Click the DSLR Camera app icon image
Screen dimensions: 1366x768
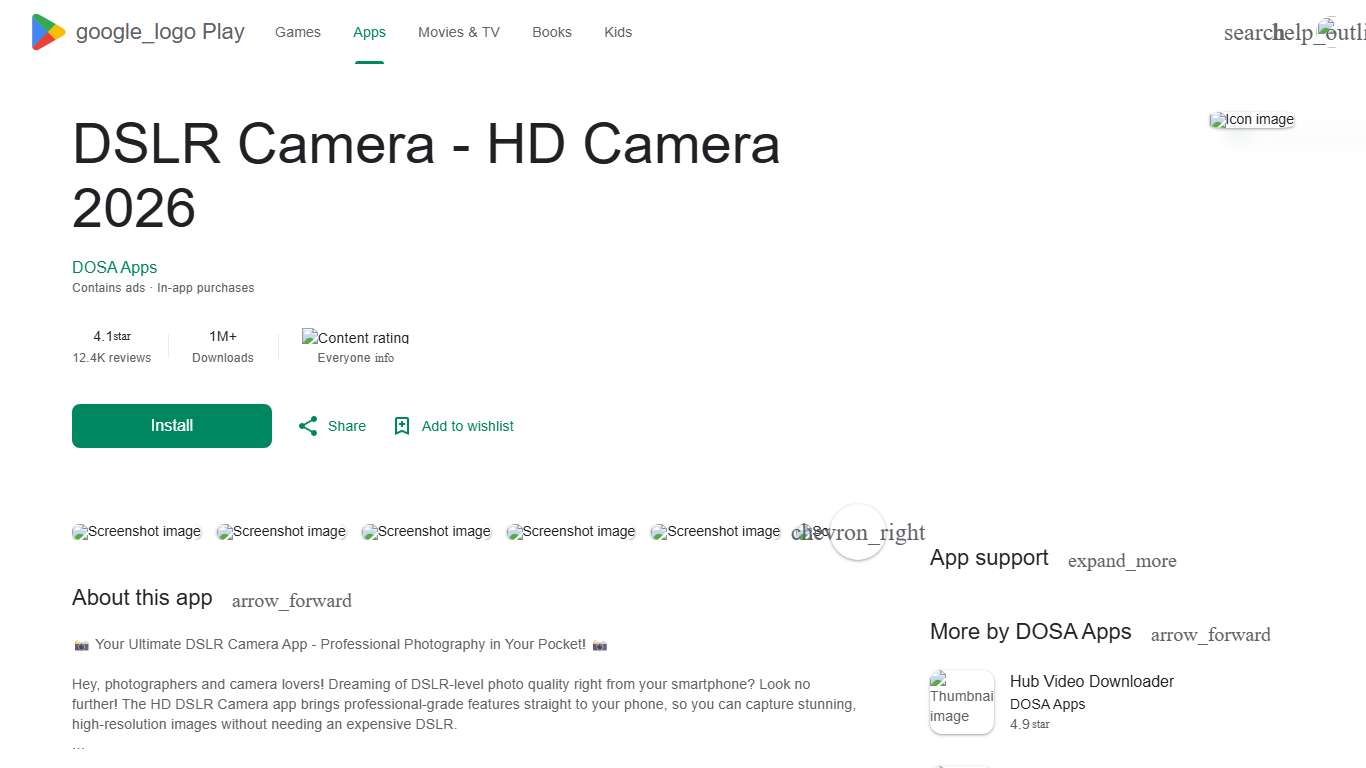(1251, 119)
